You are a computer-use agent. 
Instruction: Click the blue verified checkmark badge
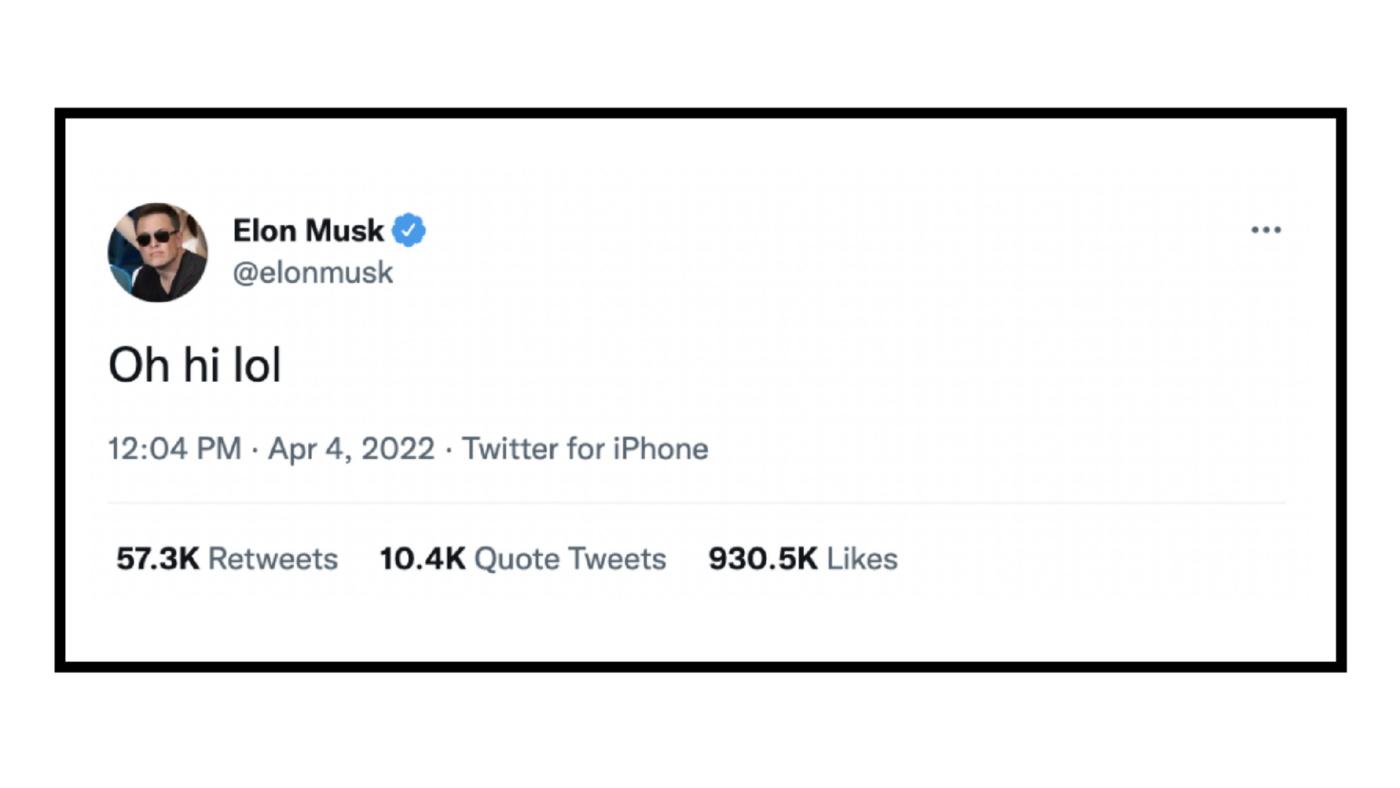coord(408,231)
